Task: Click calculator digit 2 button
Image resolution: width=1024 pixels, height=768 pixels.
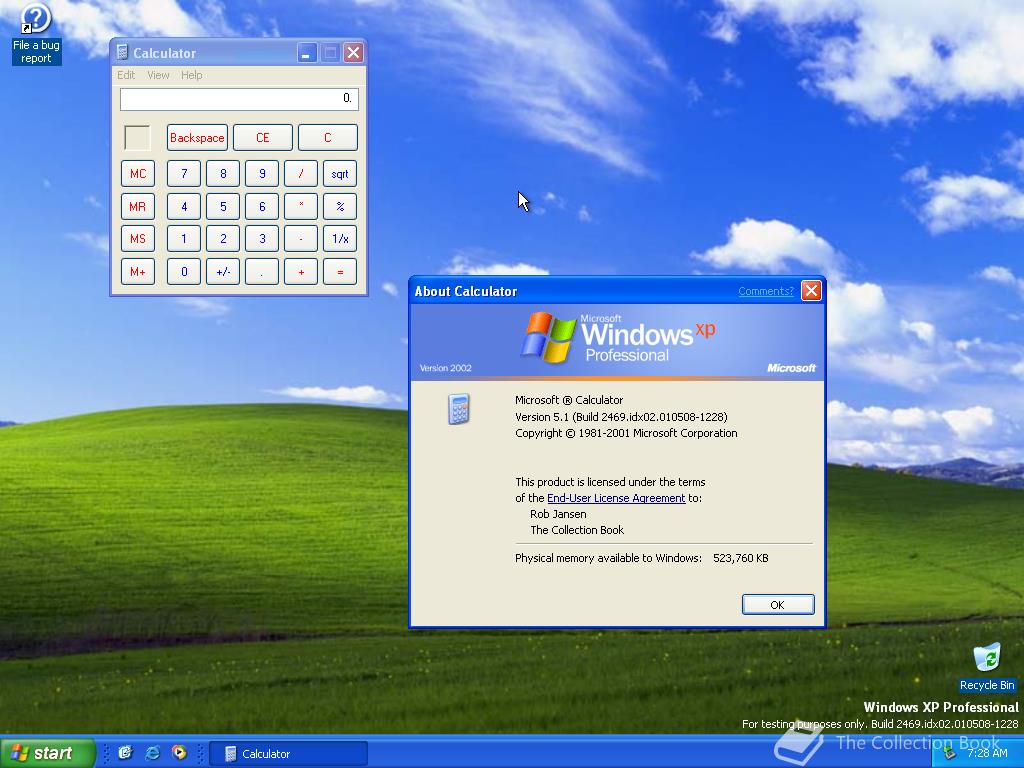Action: click(x=223, y=239)
